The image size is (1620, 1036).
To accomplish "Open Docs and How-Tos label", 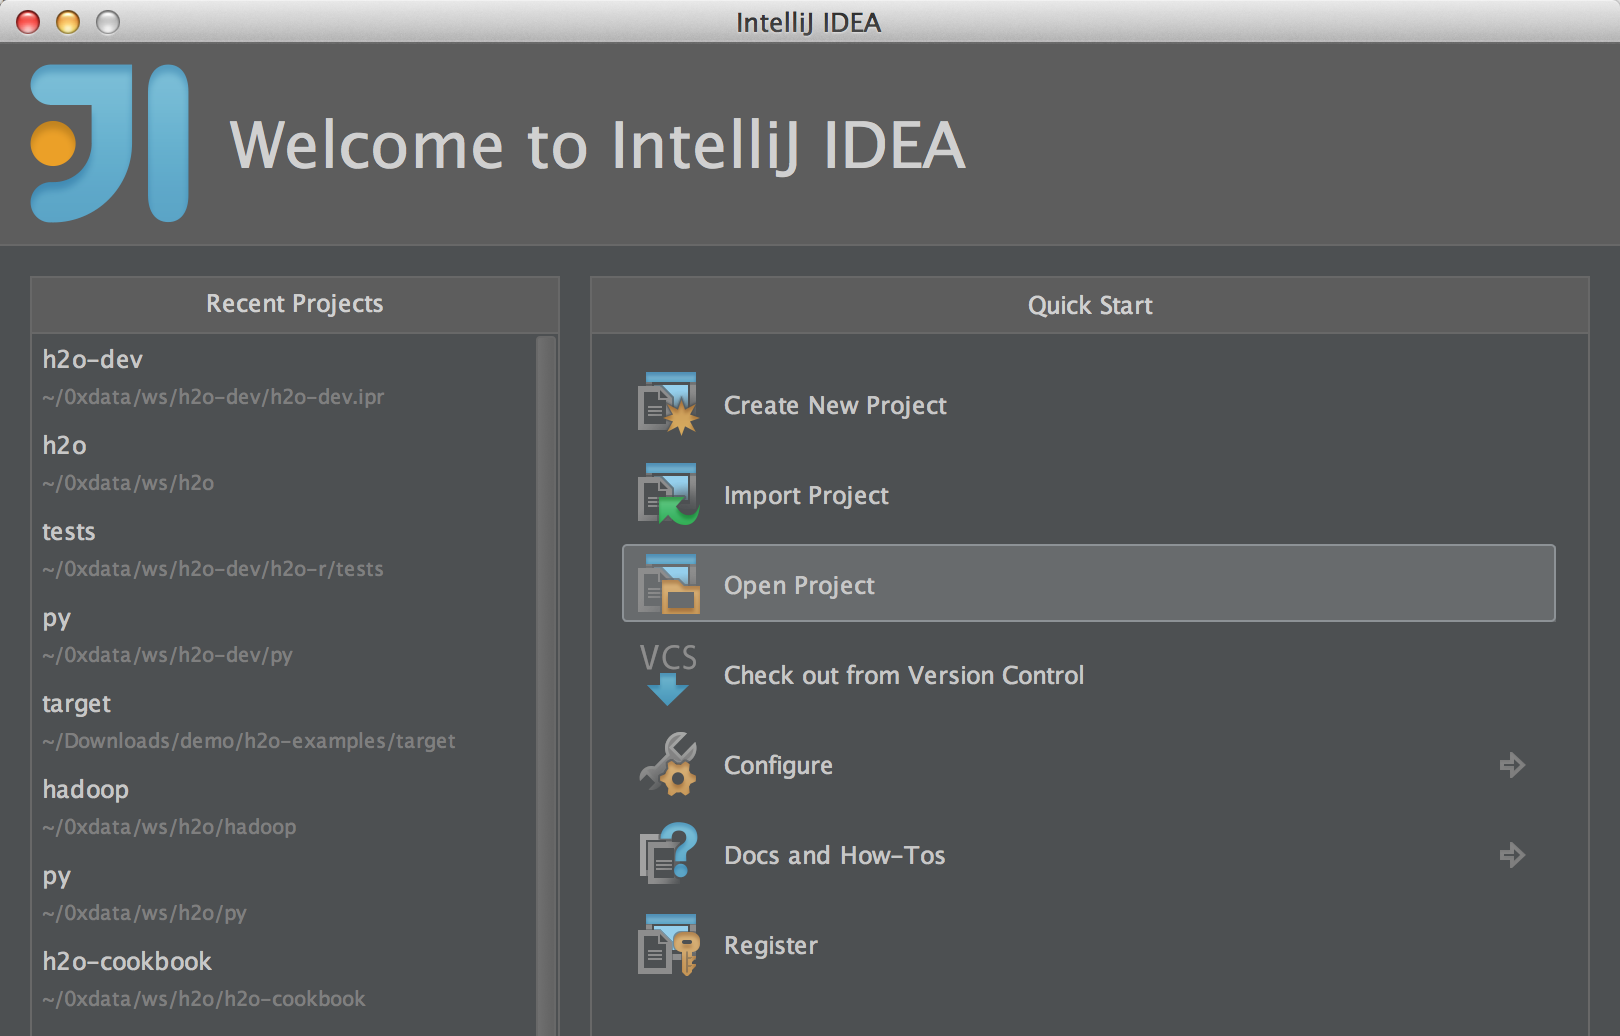I will pyautogui.click(x=835, y=855).
